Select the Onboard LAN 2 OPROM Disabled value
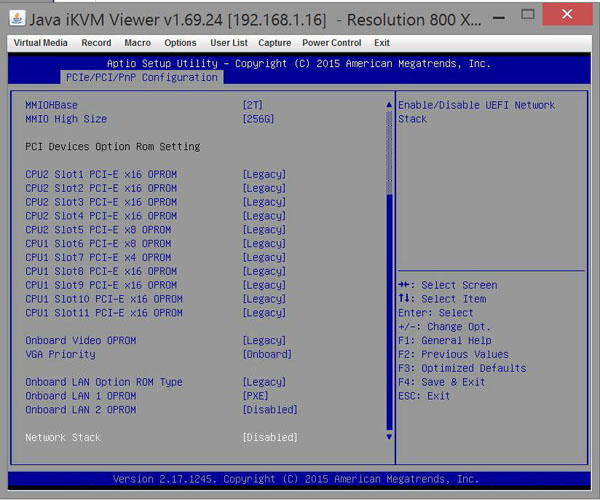Screen dimensions: 600x500 tap(270, 410)
